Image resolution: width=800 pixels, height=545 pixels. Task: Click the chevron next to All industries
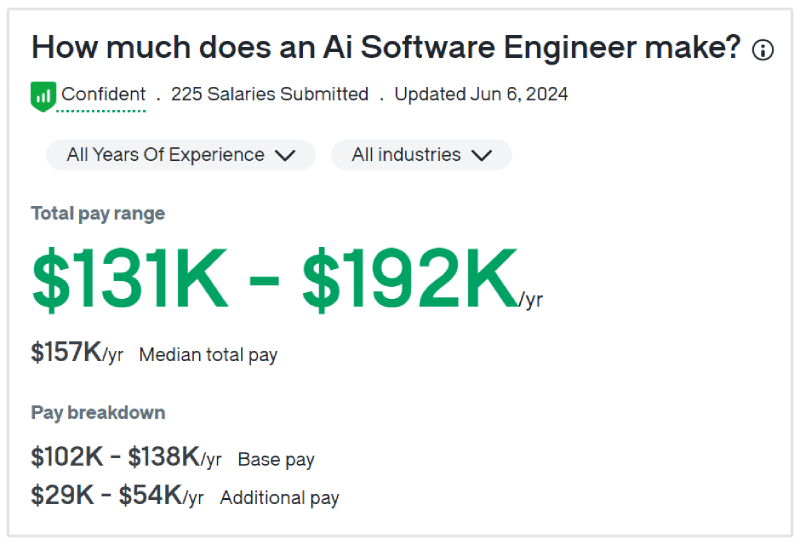[x=481, y=155]
